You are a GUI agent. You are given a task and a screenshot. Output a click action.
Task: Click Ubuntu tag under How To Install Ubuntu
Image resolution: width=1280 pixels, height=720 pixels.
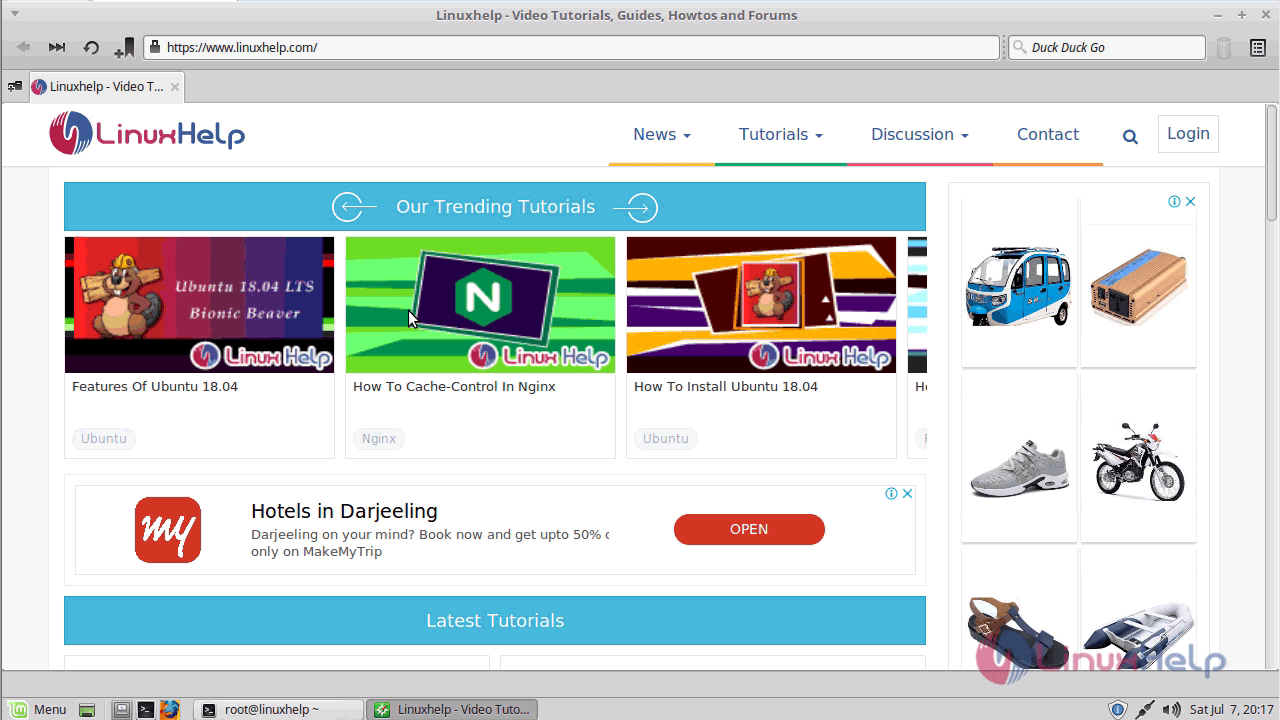point(666,438)
